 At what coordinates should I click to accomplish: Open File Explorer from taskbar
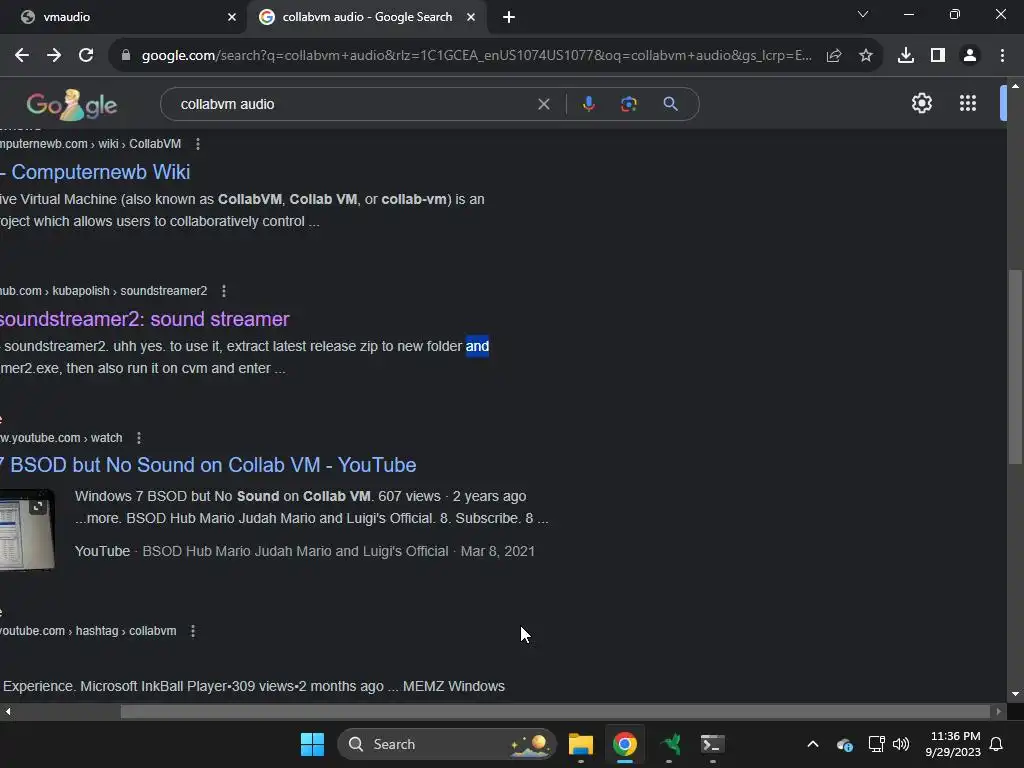pyautogui.click(x=581, y=744)
